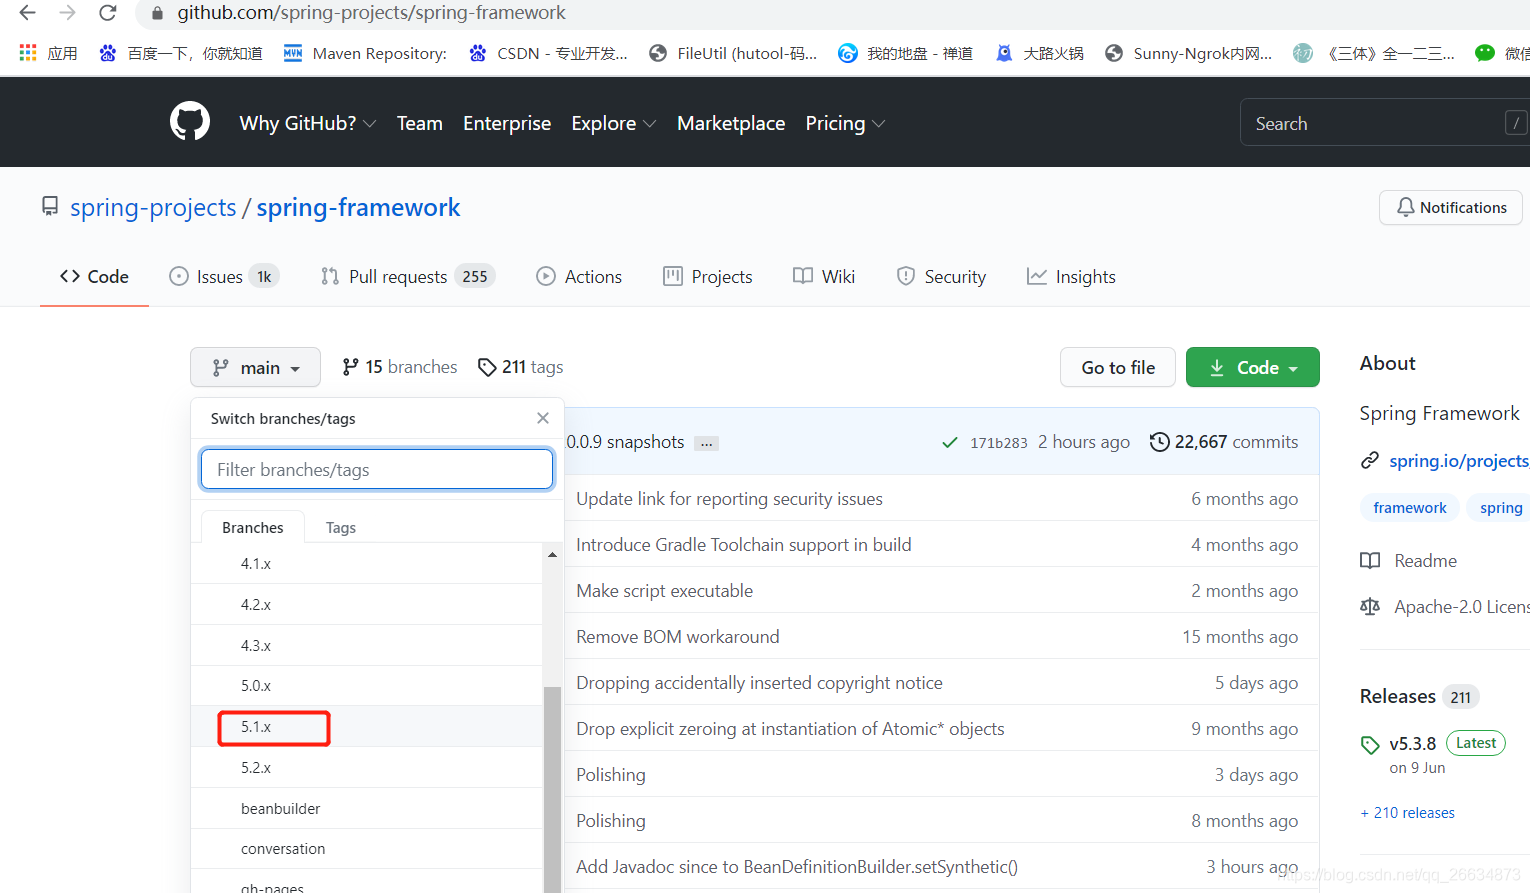Click the spring-projects owner link
1530x893 pixels.
click(153, 207)
